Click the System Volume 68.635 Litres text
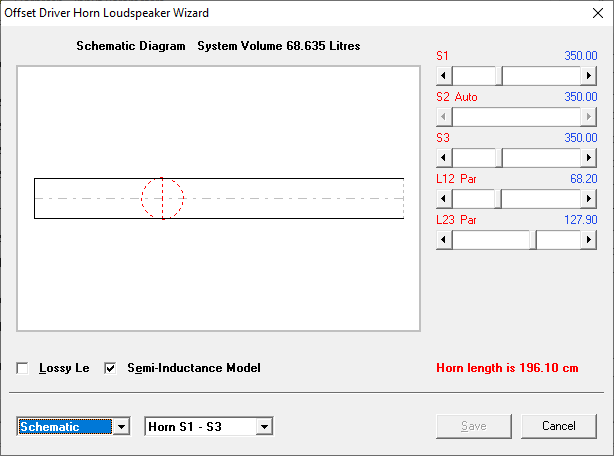This screenshot has height=456, width=614. click(279, 46)
